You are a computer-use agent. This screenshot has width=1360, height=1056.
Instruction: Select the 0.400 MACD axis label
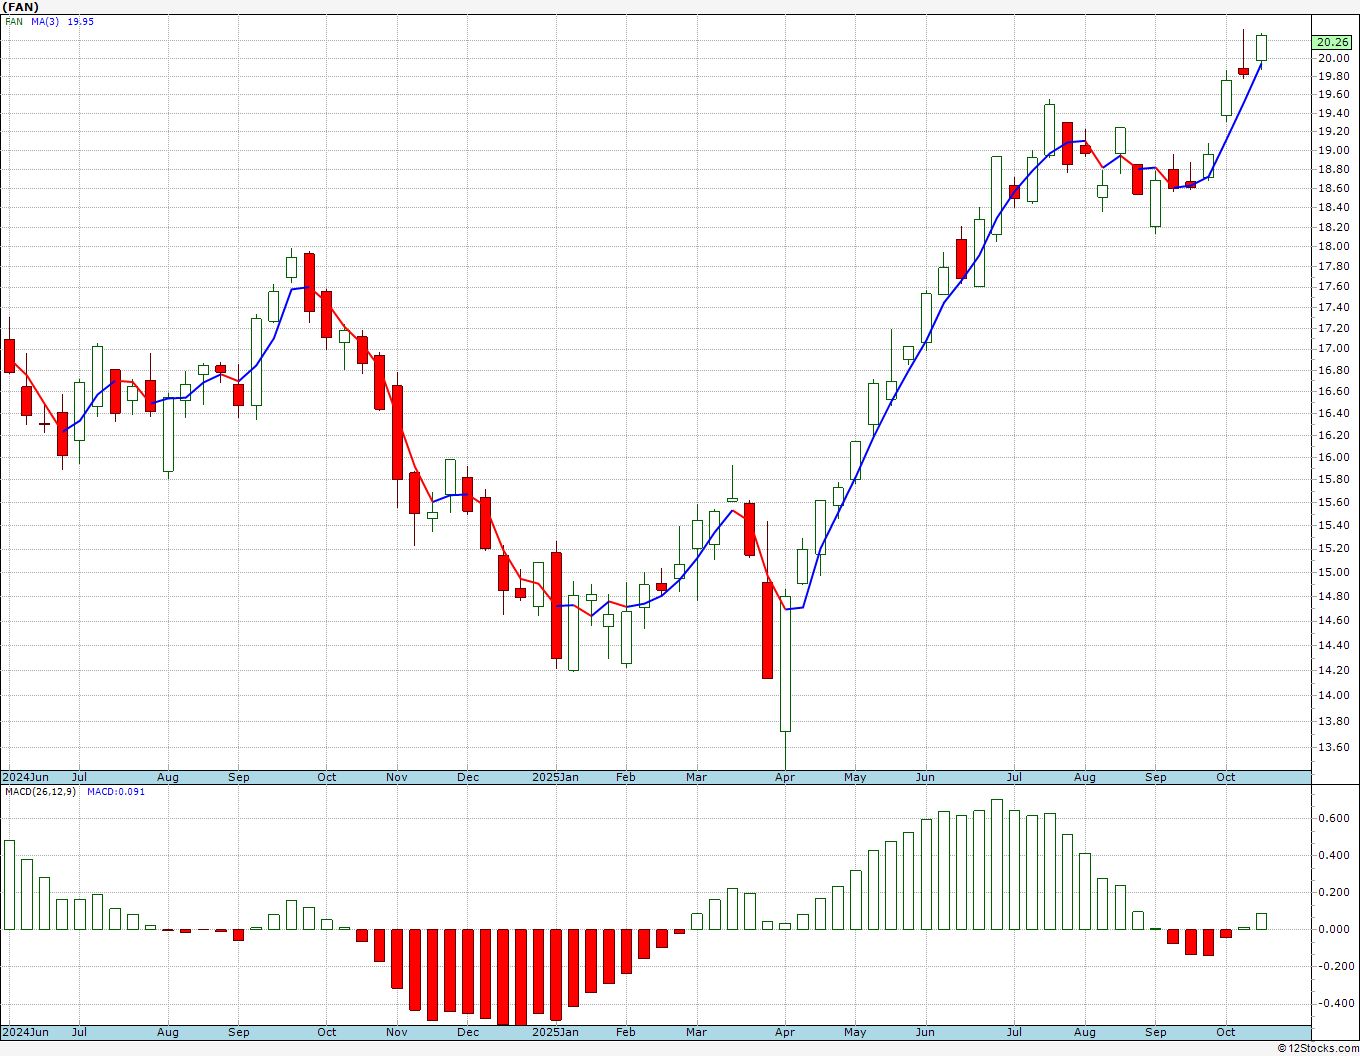(1333, 855)
